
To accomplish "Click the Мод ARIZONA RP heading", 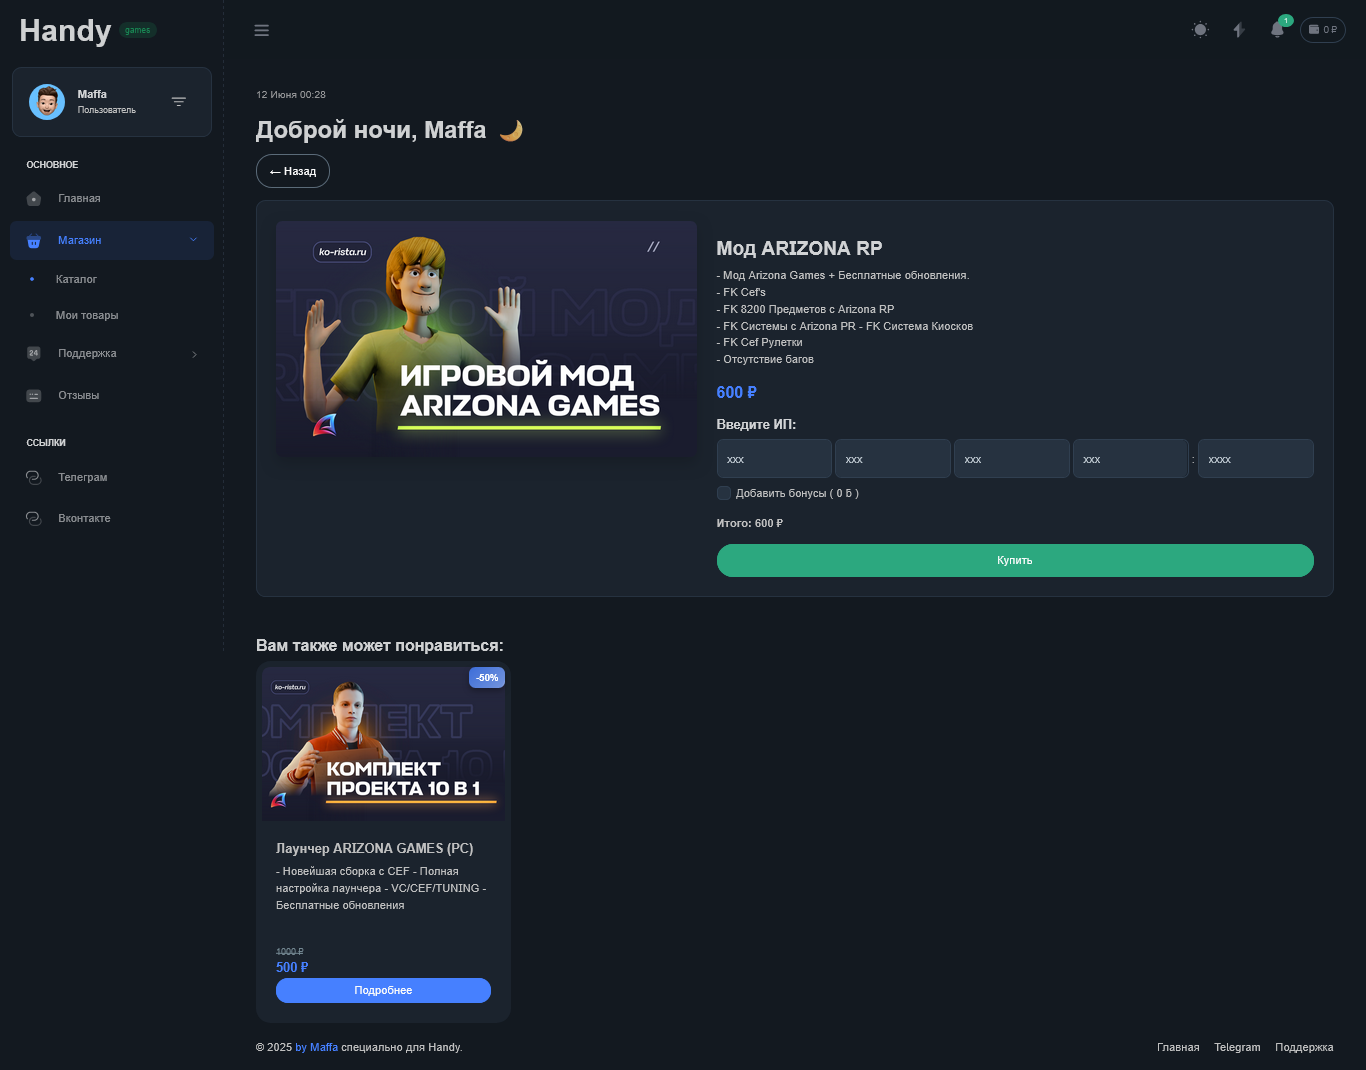I will coord(799,248).
